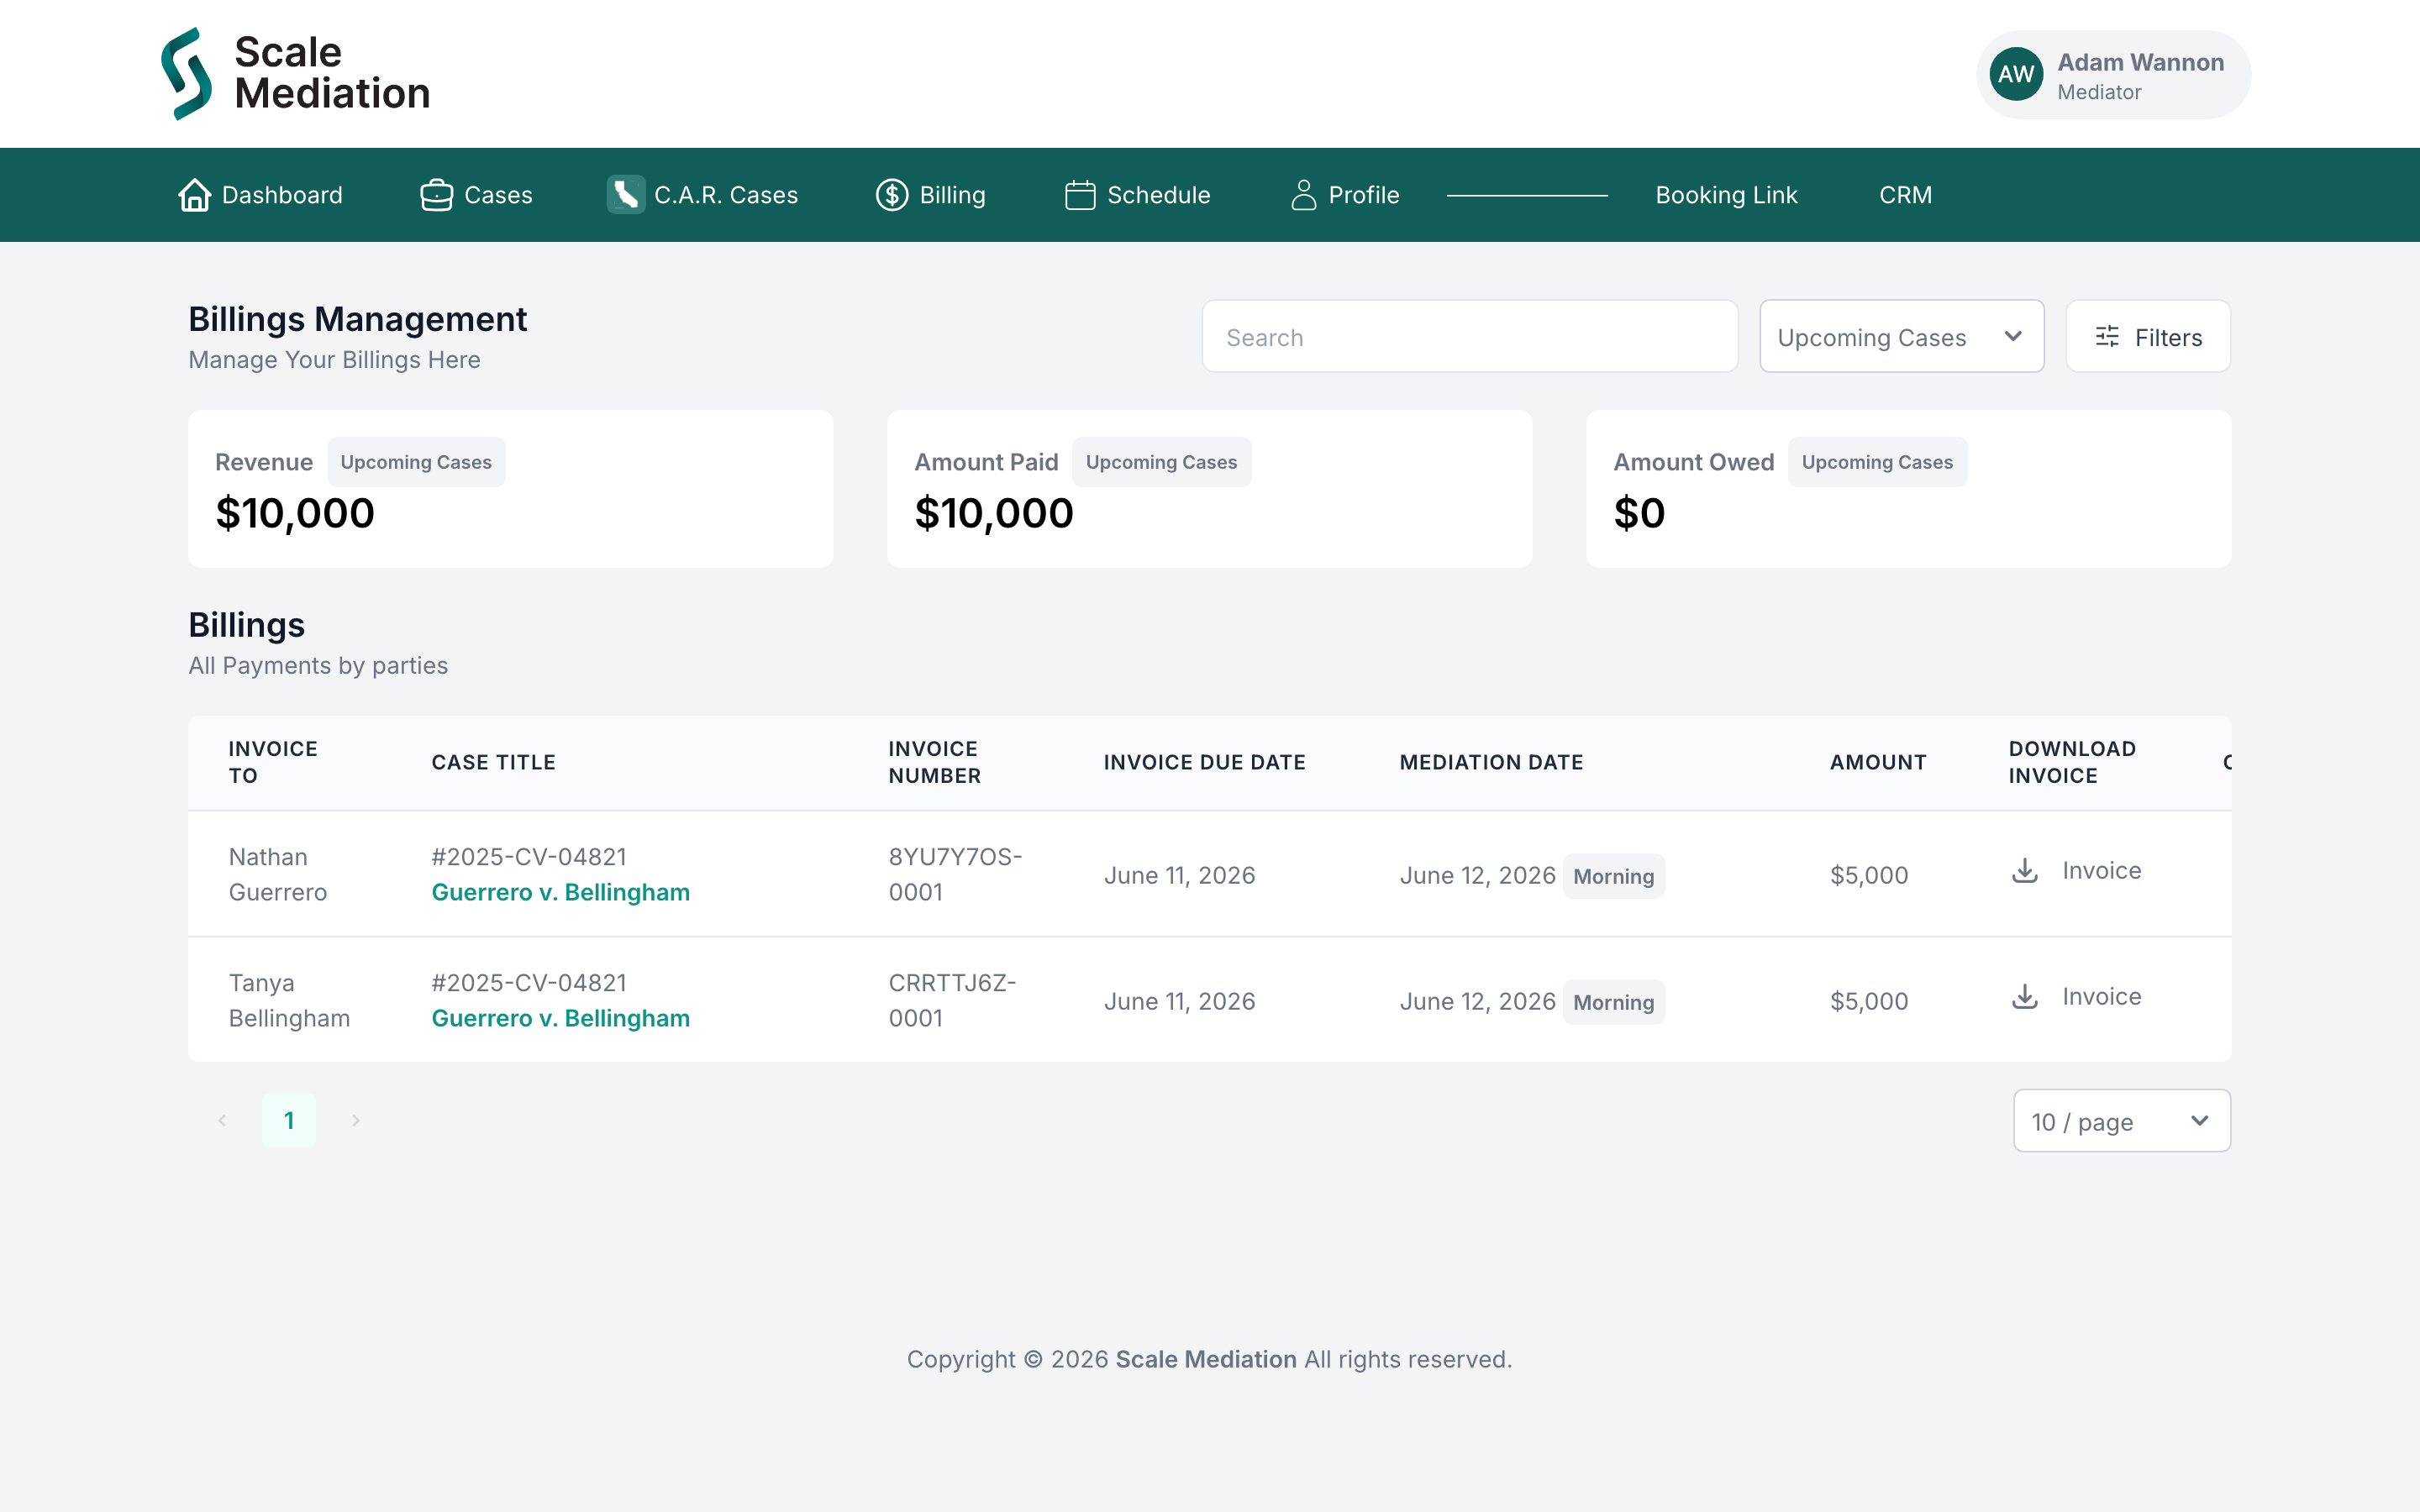Image resolution: width=2420 pixels, height=1512 pixels.
Task: Click invoice number CRRTTJ6Z-0001
Action: pyautogui.click(x=952, y=1000)
